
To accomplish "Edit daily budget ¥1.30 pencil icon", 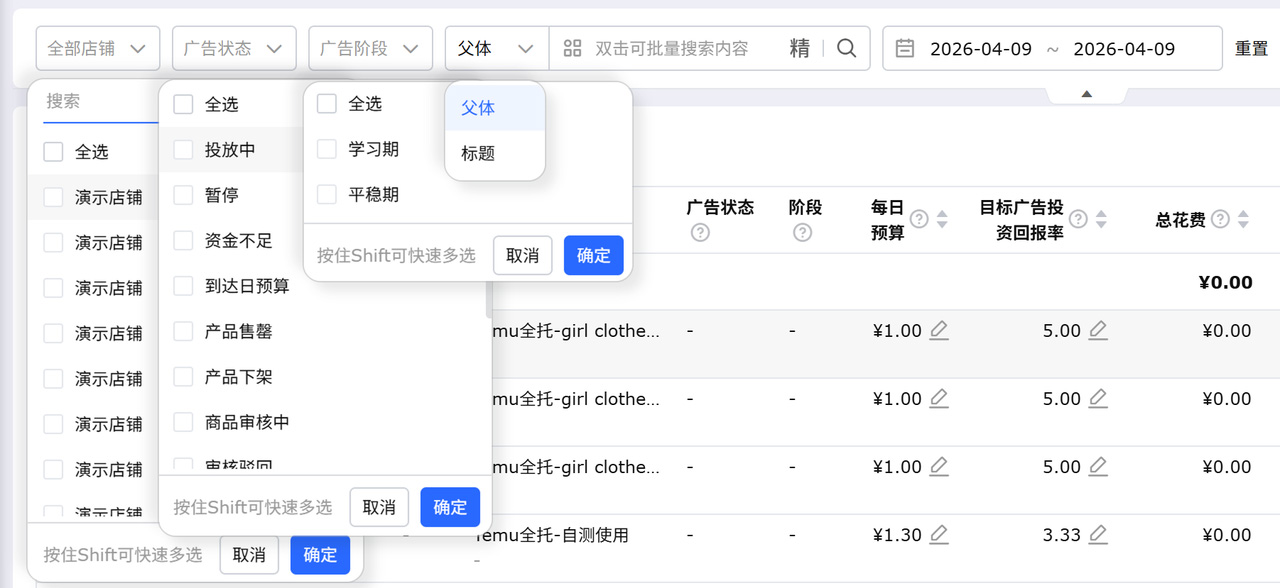I will tap(939, 535).
